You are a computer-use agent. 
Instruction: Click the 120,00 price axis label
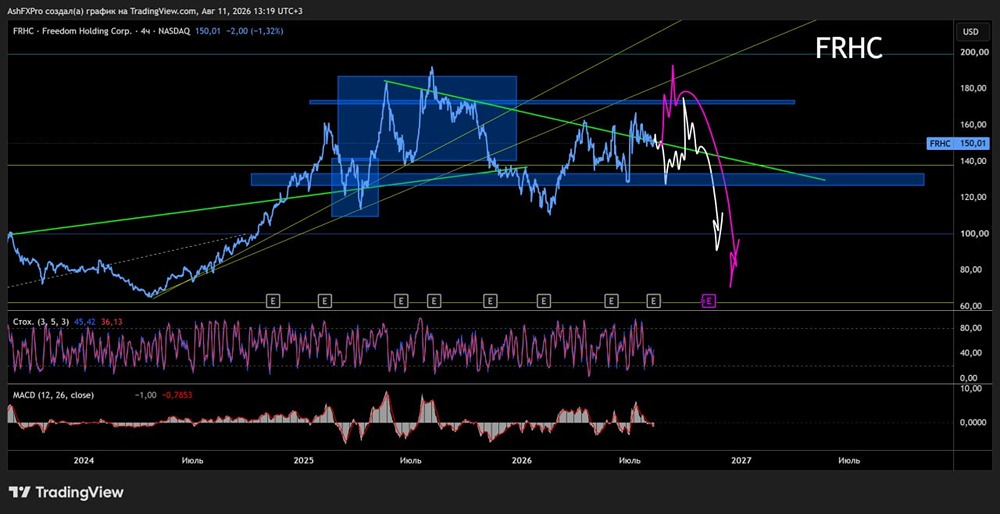click(x=975, y=198)
